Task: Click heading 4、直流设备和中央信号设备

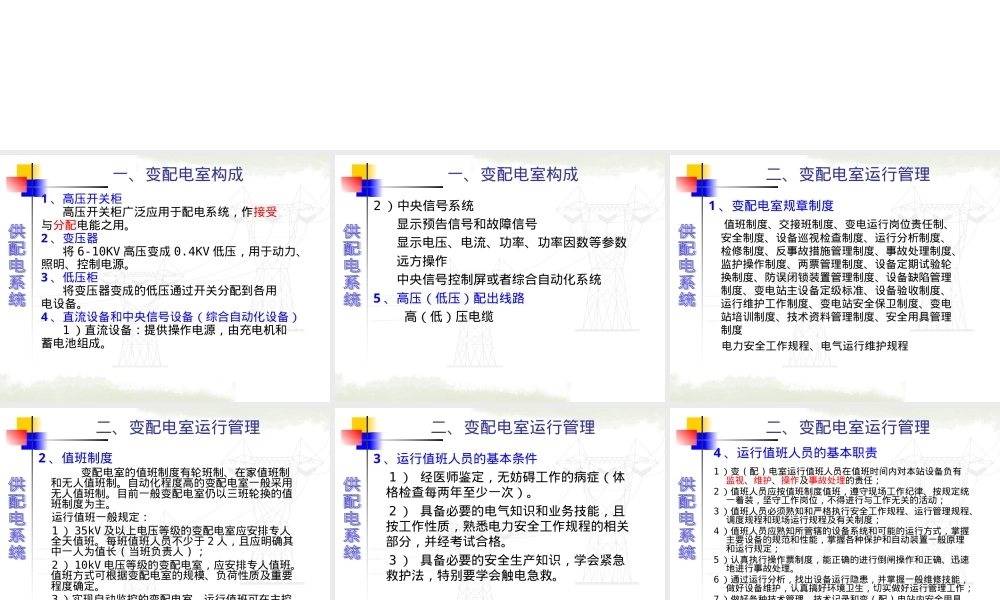Action: click(x=170, y=317)
